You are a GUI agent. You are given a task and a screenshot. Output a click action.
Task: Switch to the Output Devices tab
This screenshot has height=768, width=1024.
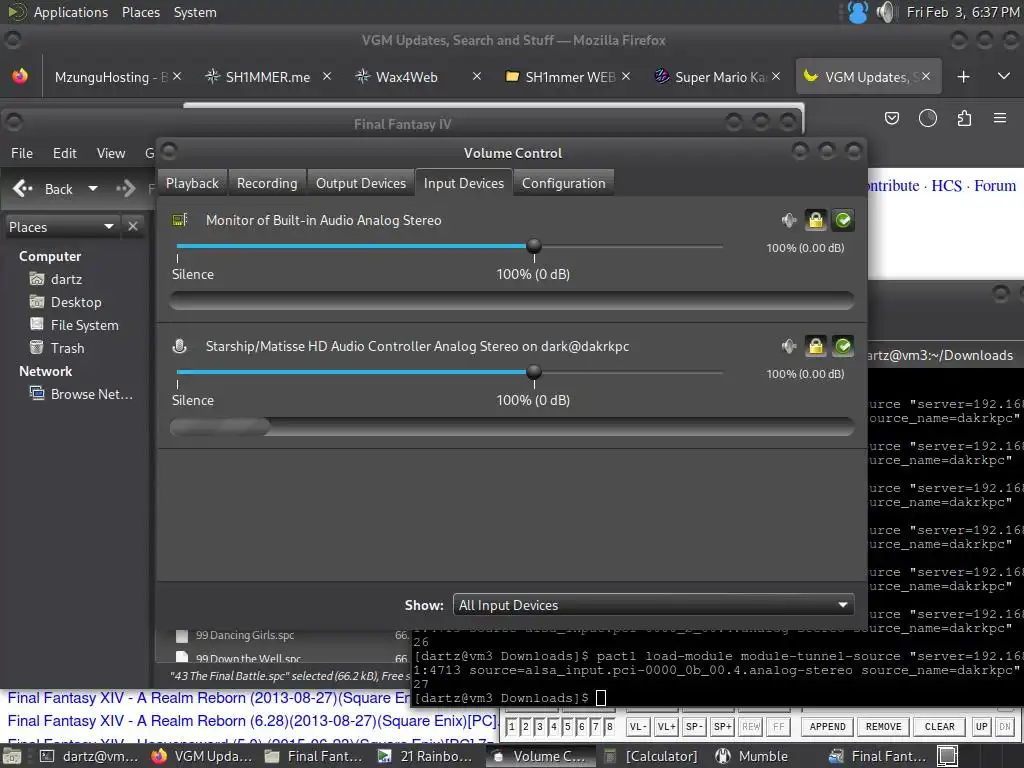(361, 184)
